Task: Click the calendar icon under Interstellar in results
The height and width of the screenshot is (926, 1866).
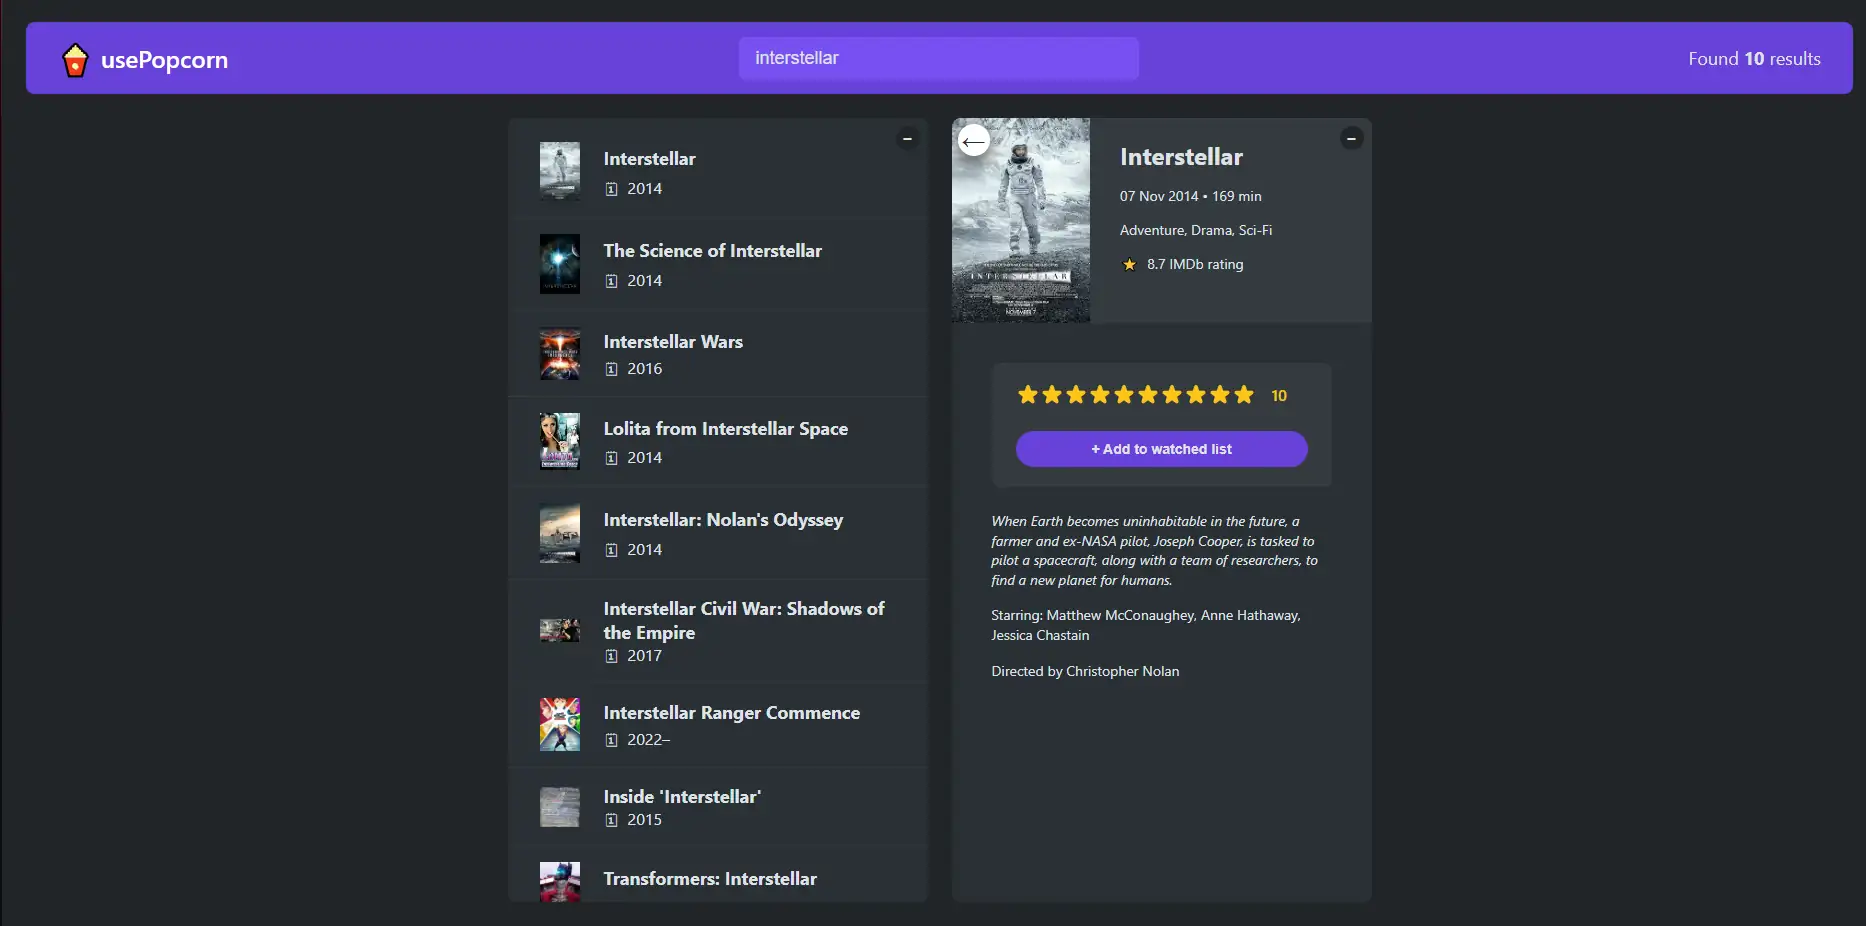Action: 611,189
